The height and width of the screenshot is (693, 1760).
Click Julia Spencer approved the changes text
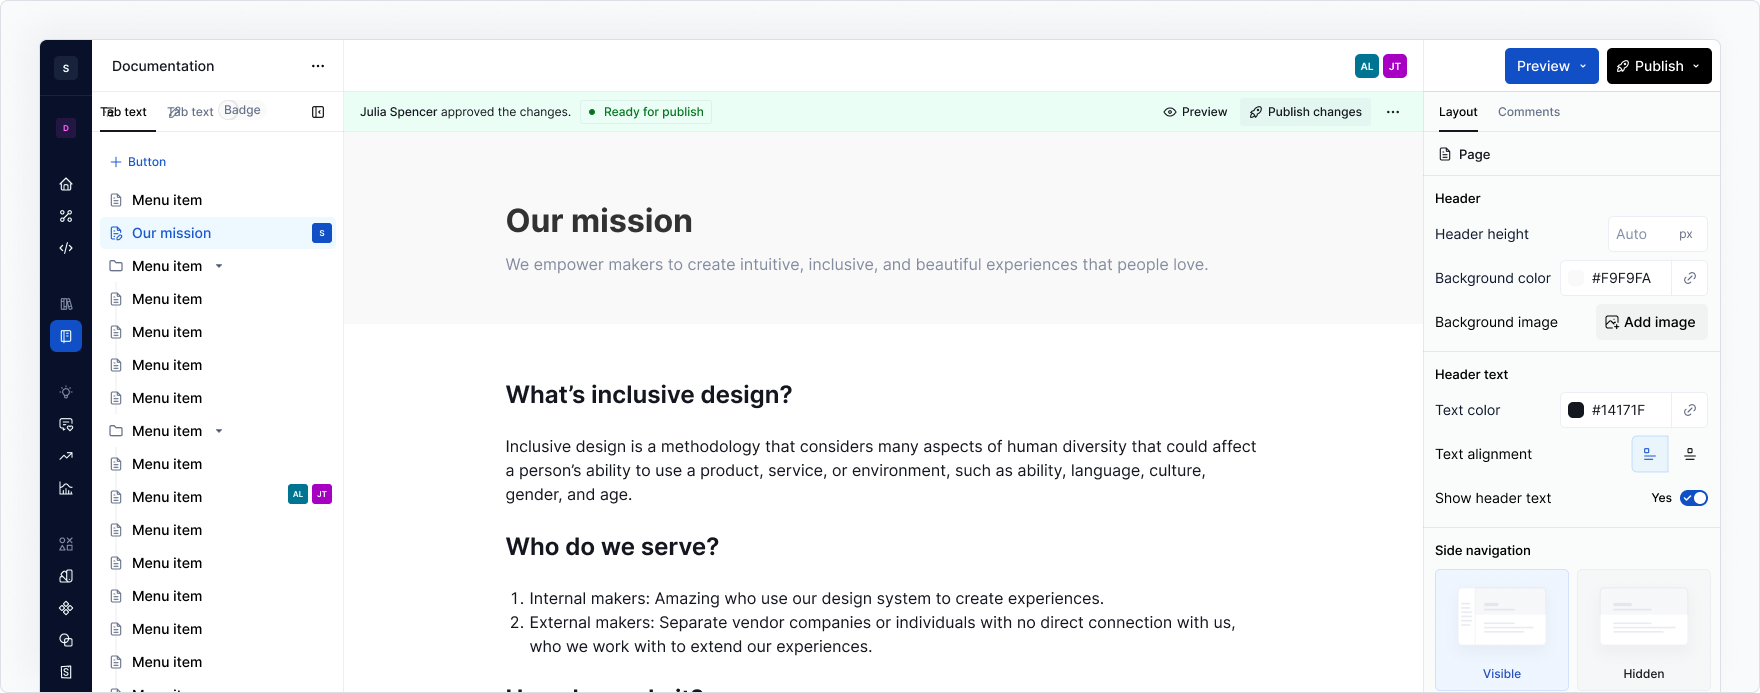tap(465, 112)
